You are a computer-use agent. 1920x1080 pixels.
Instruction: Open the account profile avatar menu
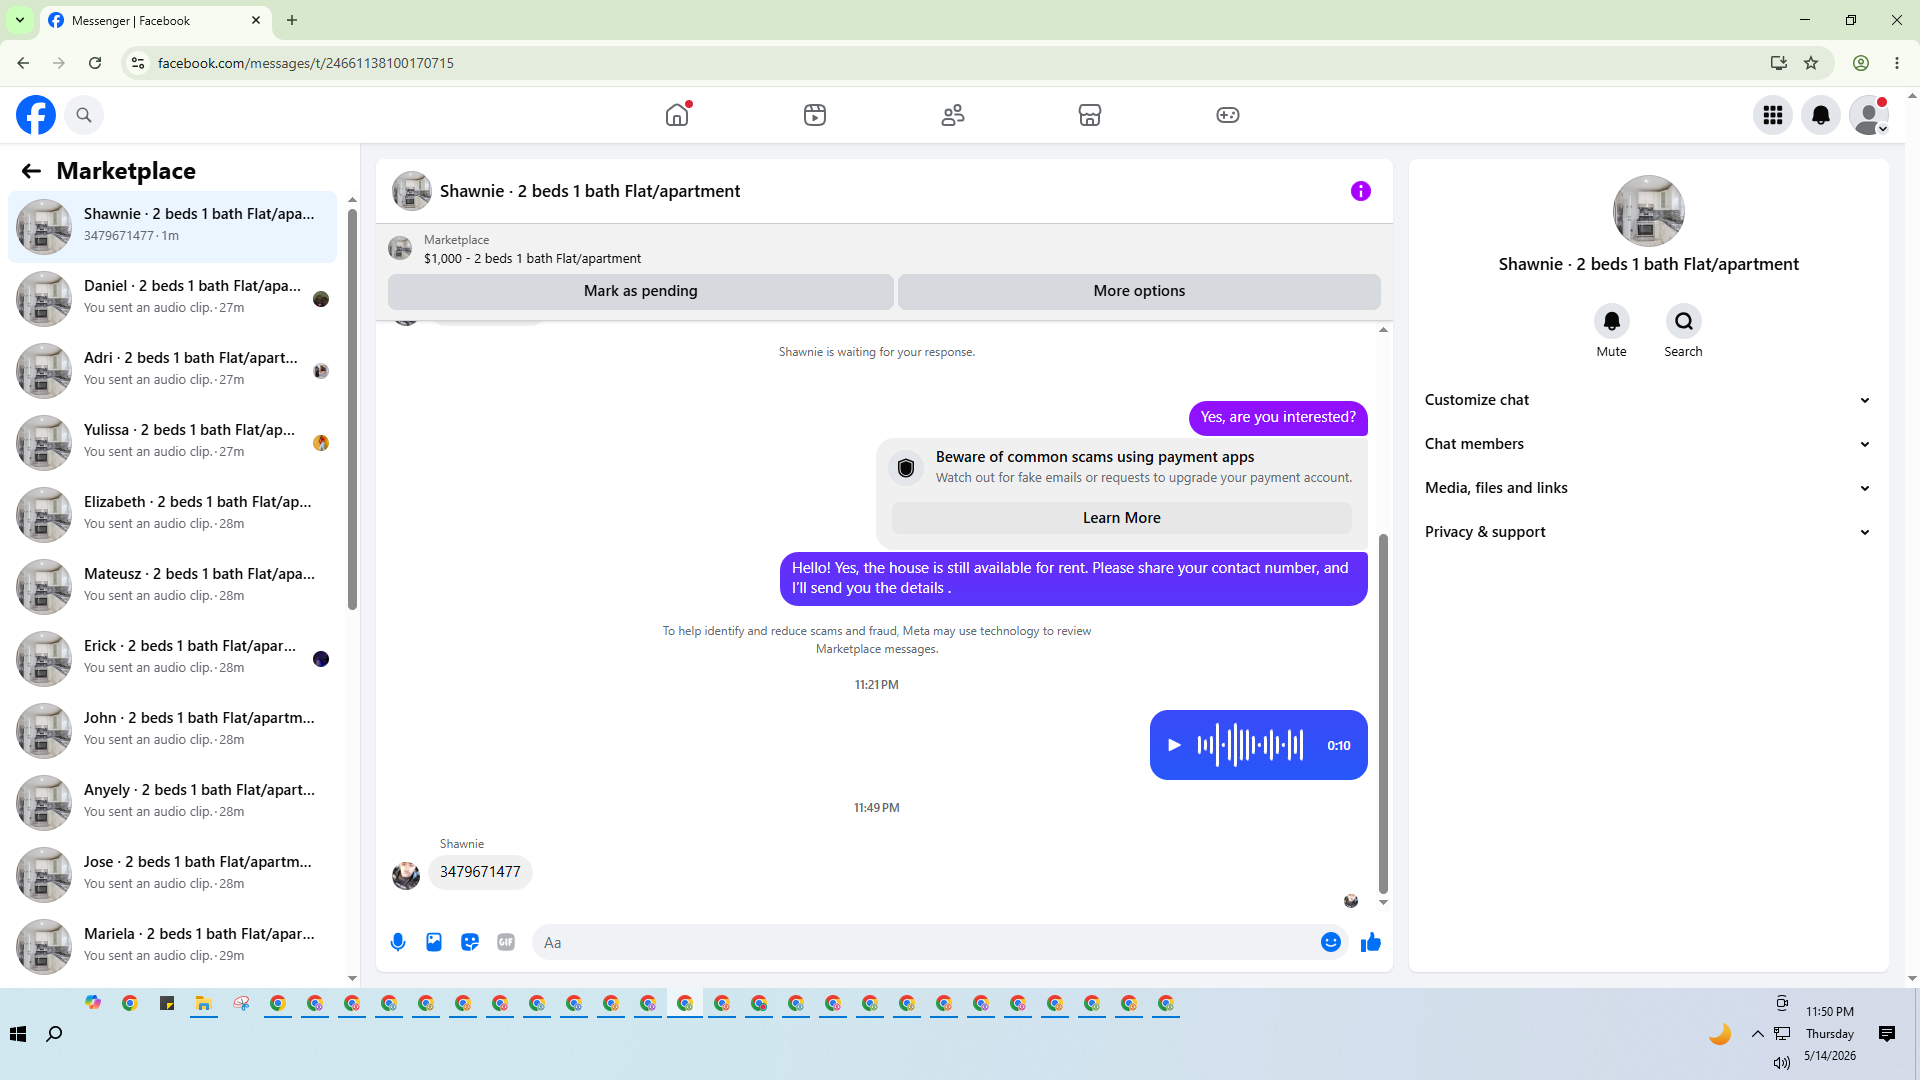pos(1869,115)
